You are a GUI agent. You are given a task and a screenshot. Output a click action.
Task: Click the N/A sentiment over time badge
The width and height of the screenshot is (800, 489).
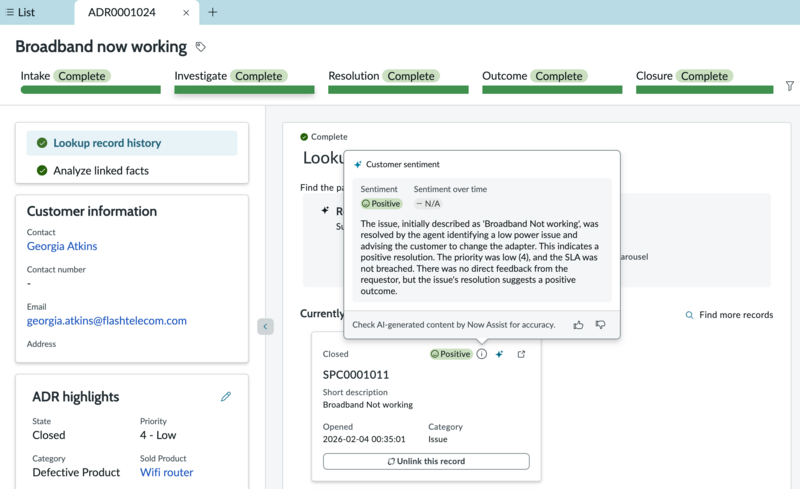(428, 204)
